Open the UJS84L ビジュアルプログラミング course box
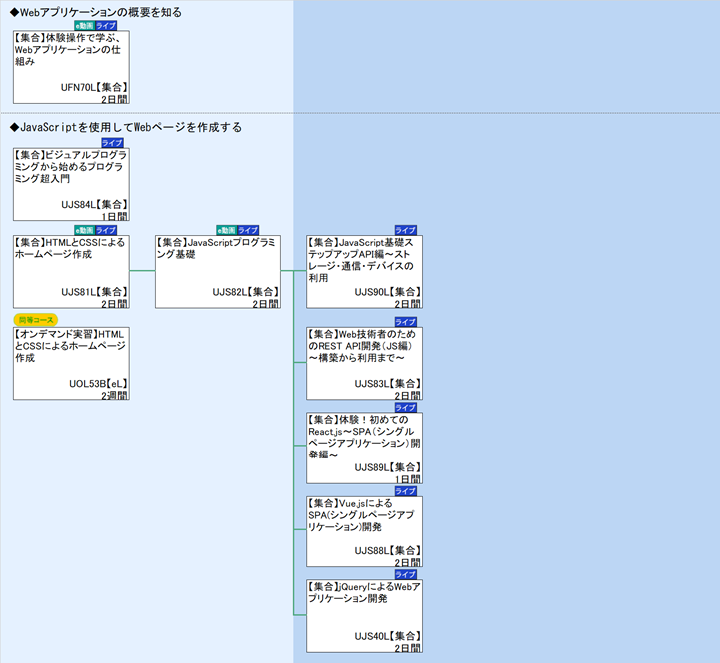 [x=71, y=184]
